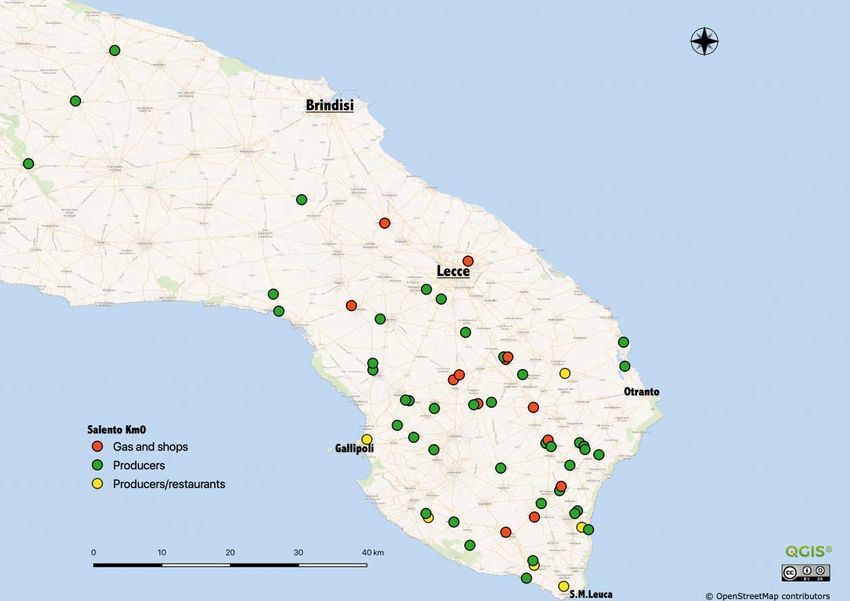850x601 pixels.
Task: Click the westernmost green producer marker
Action: pyautogui.click(x=28, y=164)
